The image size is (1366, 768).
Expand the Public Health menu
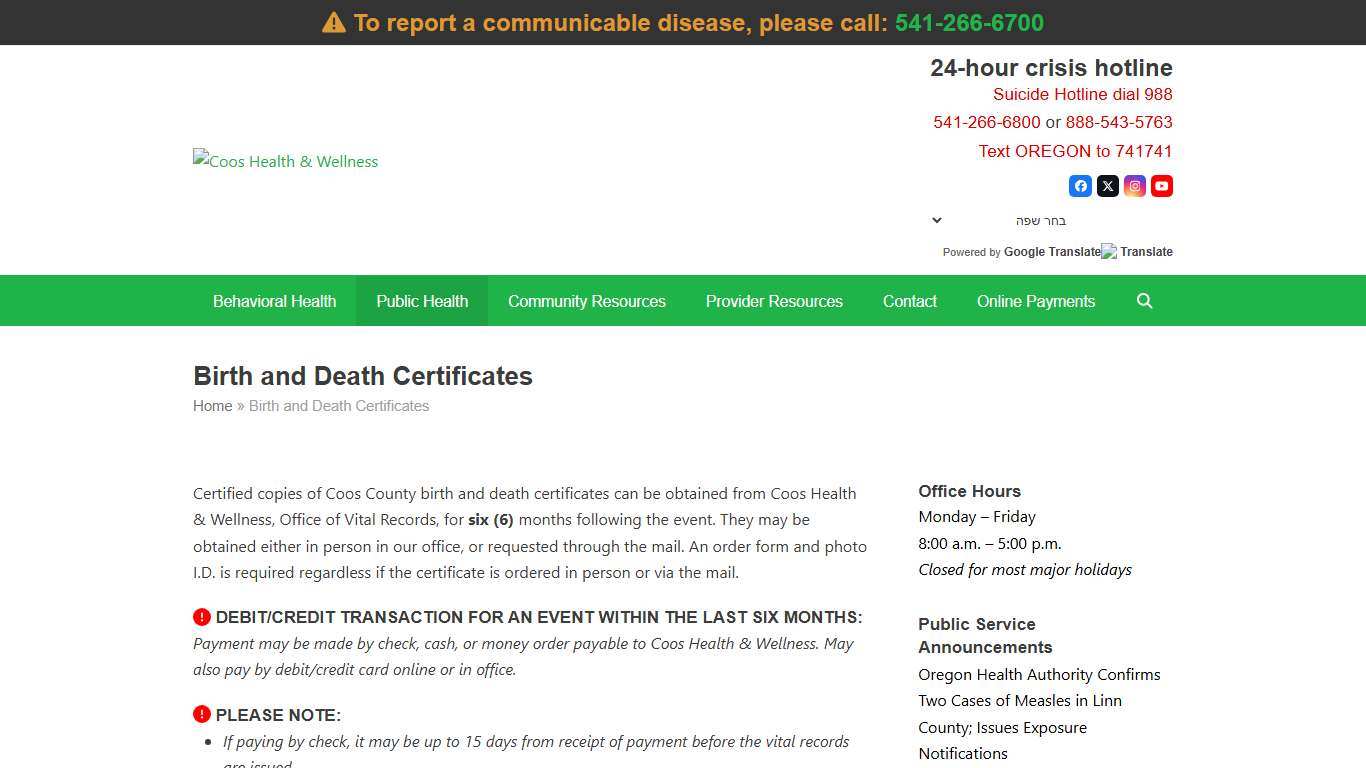click(421, 300)
